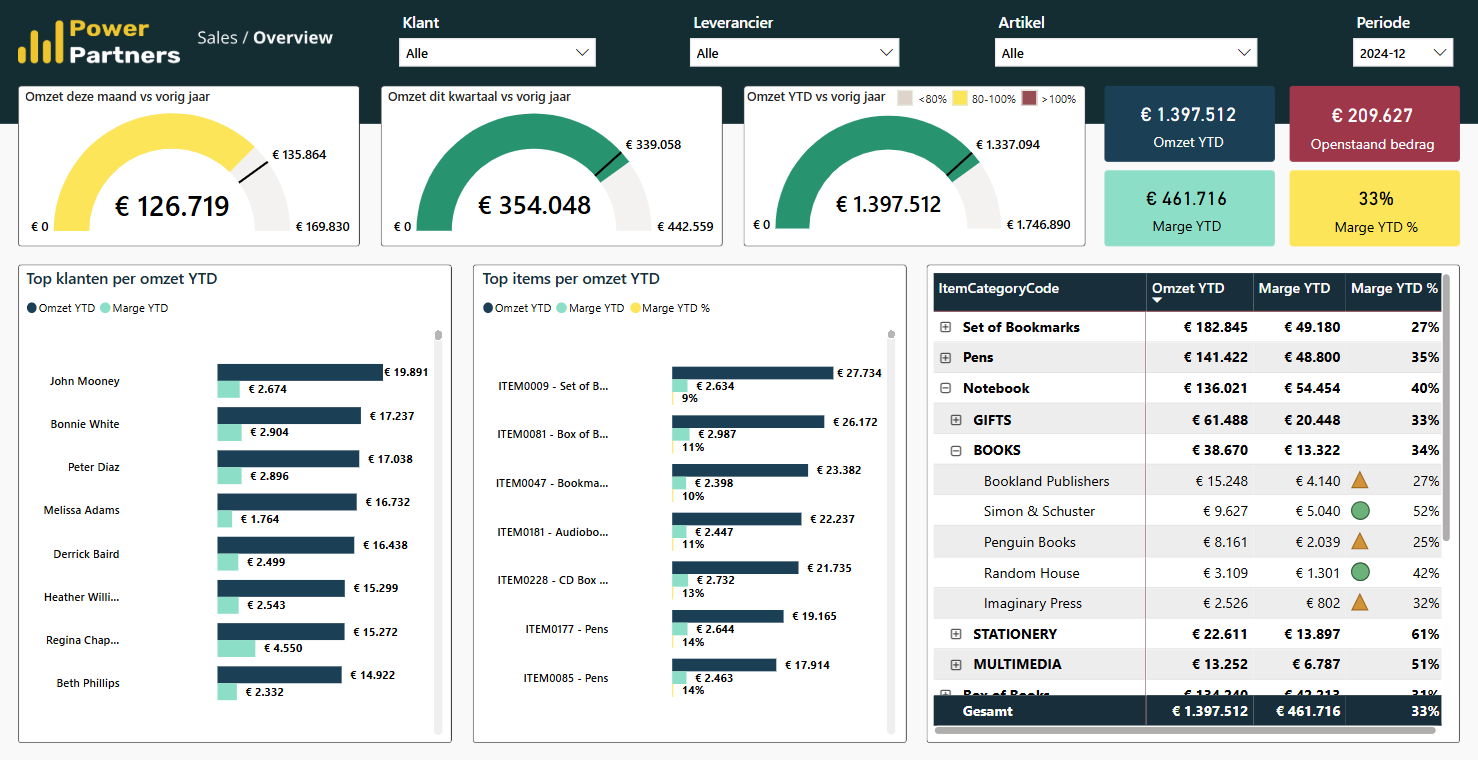Sort by the Marge YTD % column header
The width and height of the screenshot is (1478, 760).
tap(1394, 288)
